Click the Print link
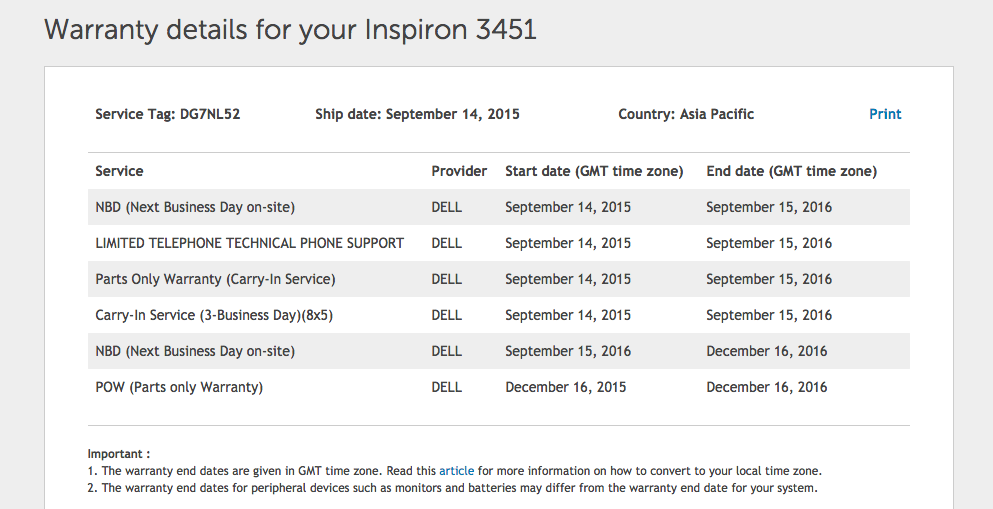 click(885, 114)
